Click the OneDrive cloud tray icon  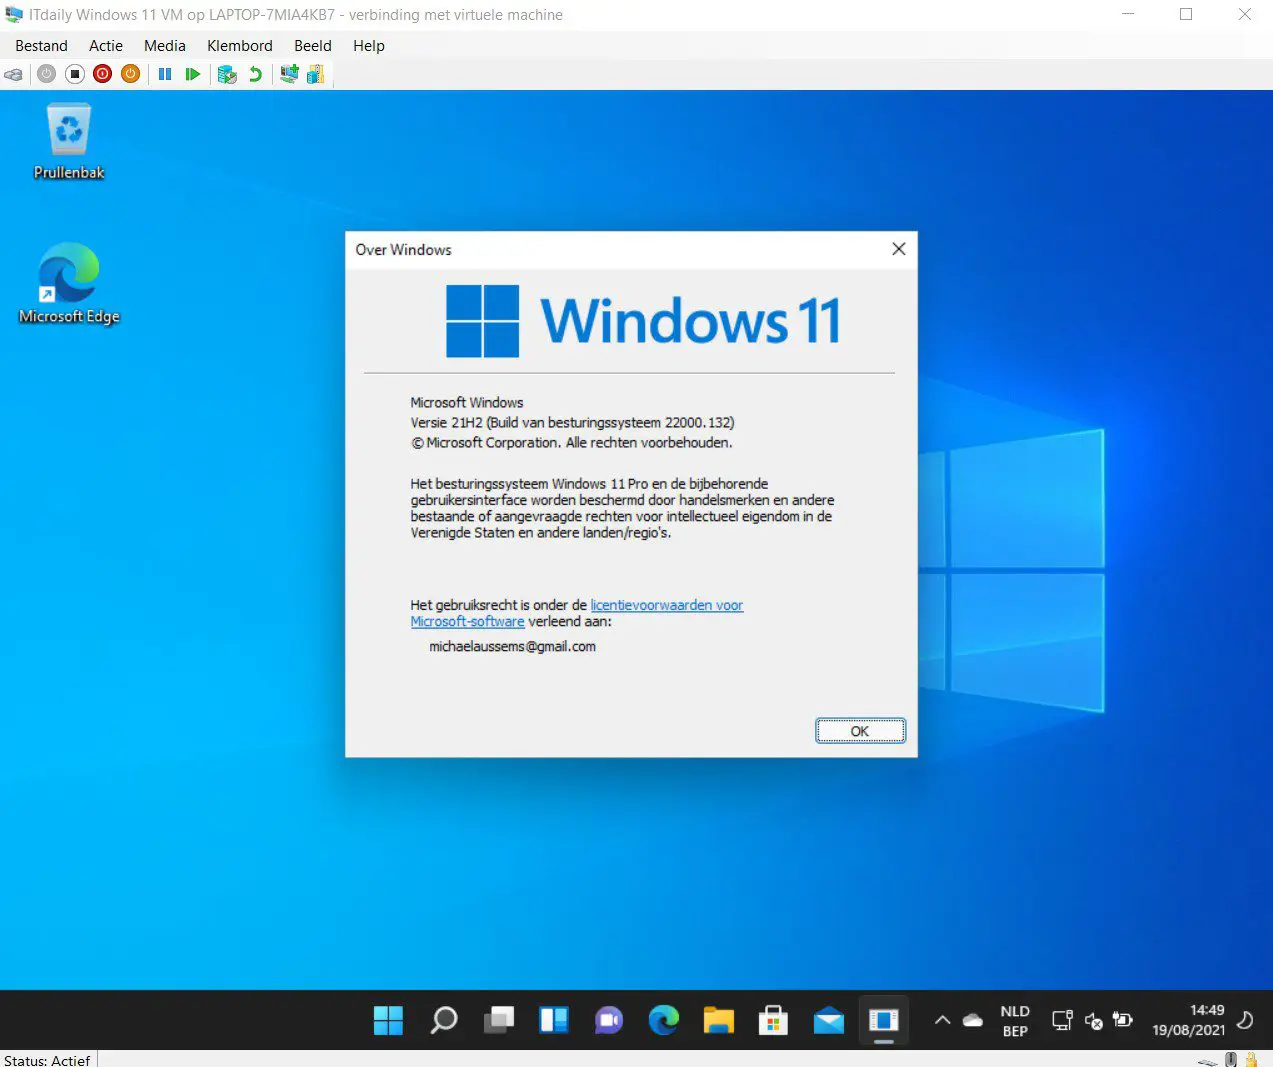(x=973, y=1020)
